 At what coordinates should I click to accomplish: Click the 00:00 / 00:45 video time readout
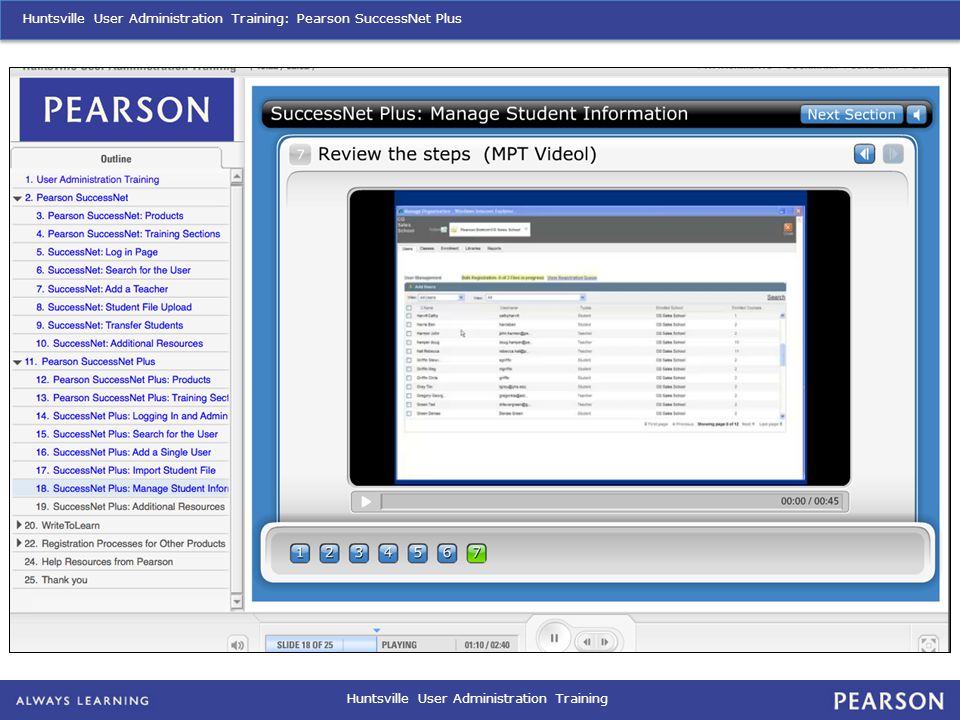coord(809,501)
